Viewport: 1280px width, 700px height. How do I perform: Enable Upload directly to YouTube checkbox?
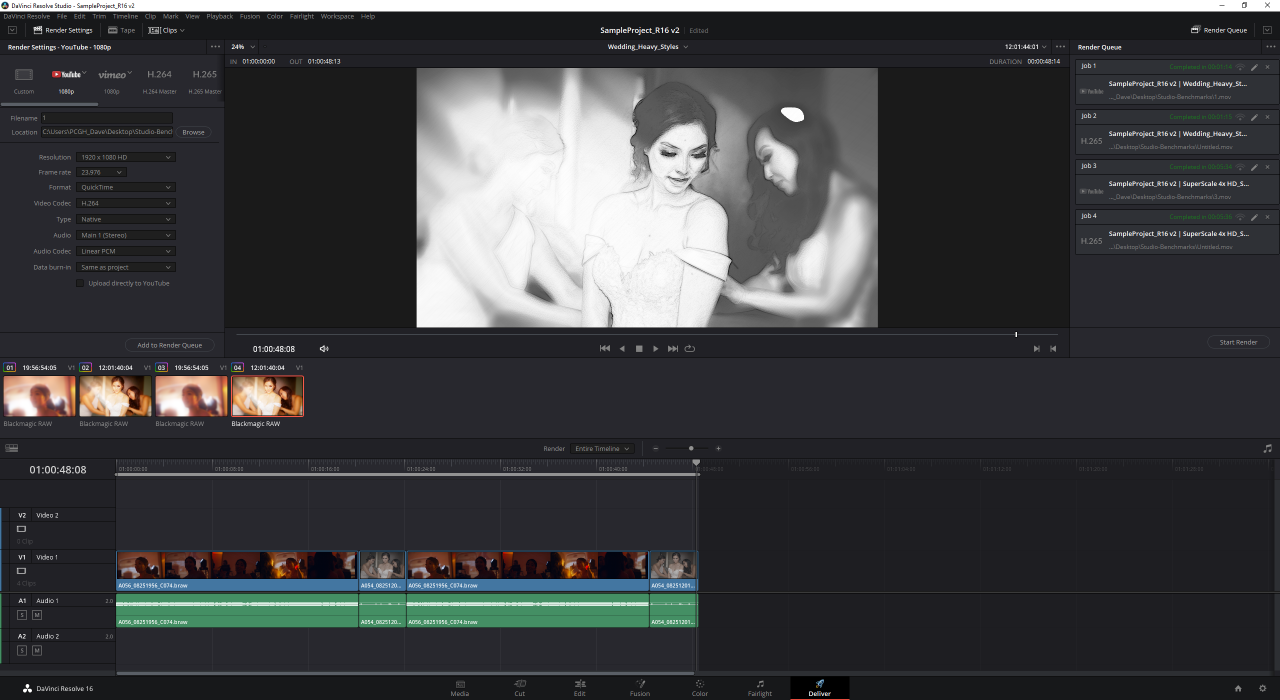click(x=80, y=283)
